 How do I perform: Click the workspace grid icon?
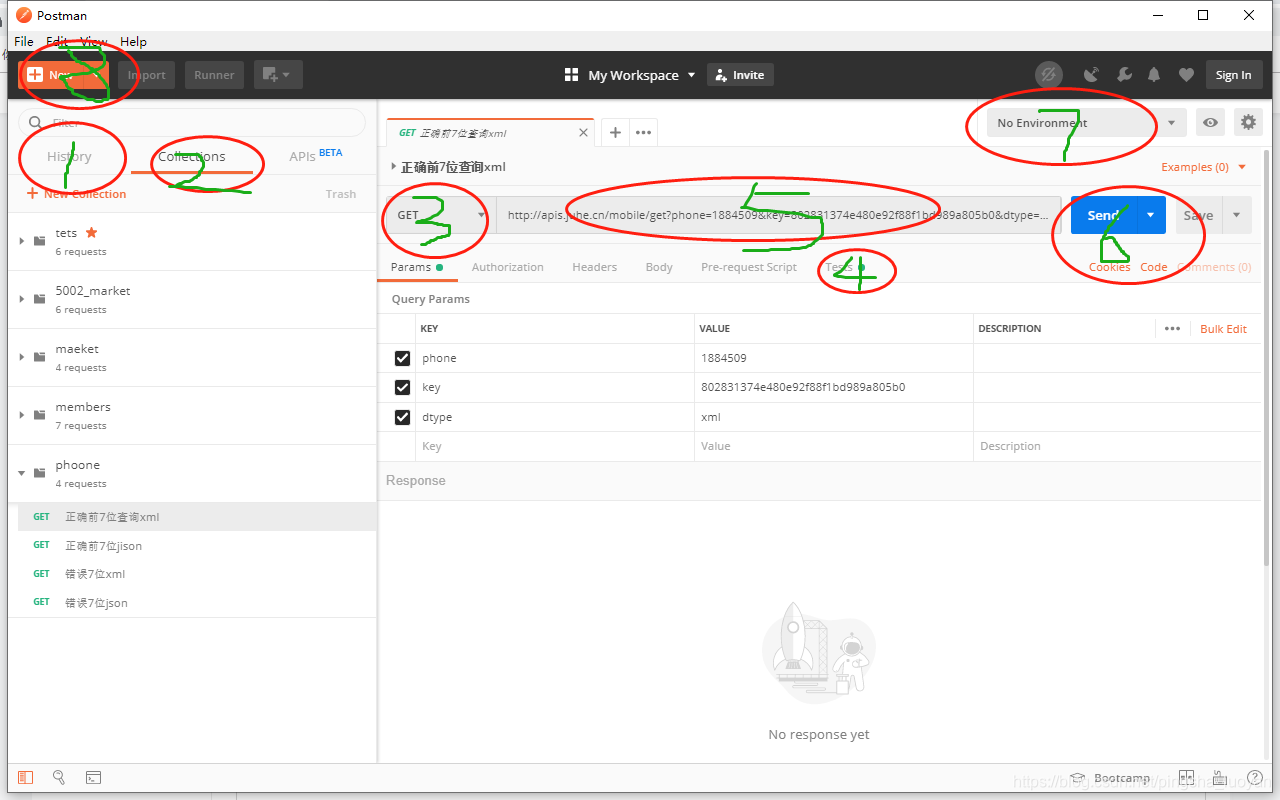pos(572,75)
